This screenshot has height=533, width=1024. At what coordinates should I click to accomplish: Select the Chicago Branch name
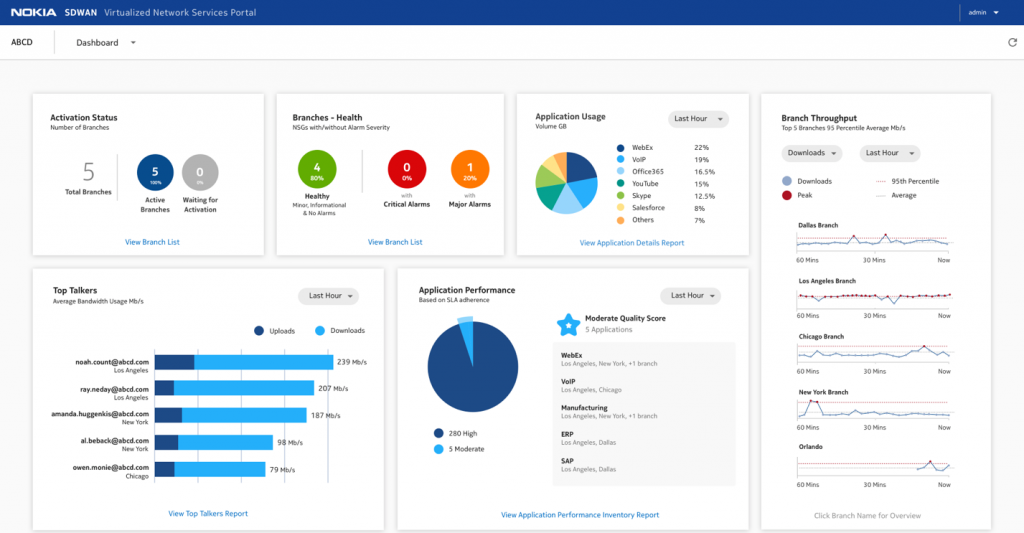[821, 336]
